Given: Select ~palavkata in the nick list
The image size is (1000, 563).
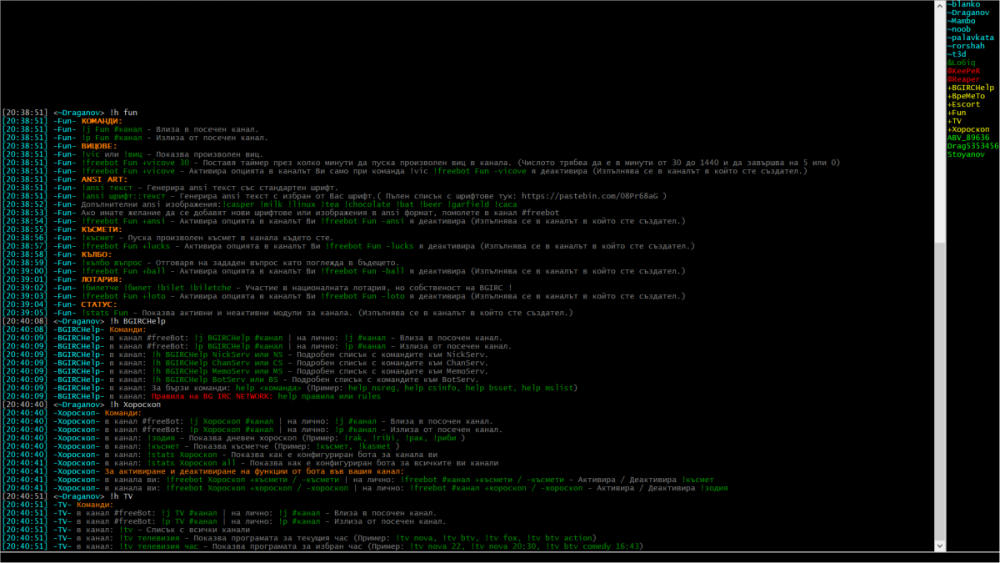Looking at the screenshot, I should click(x=970, y=37).
